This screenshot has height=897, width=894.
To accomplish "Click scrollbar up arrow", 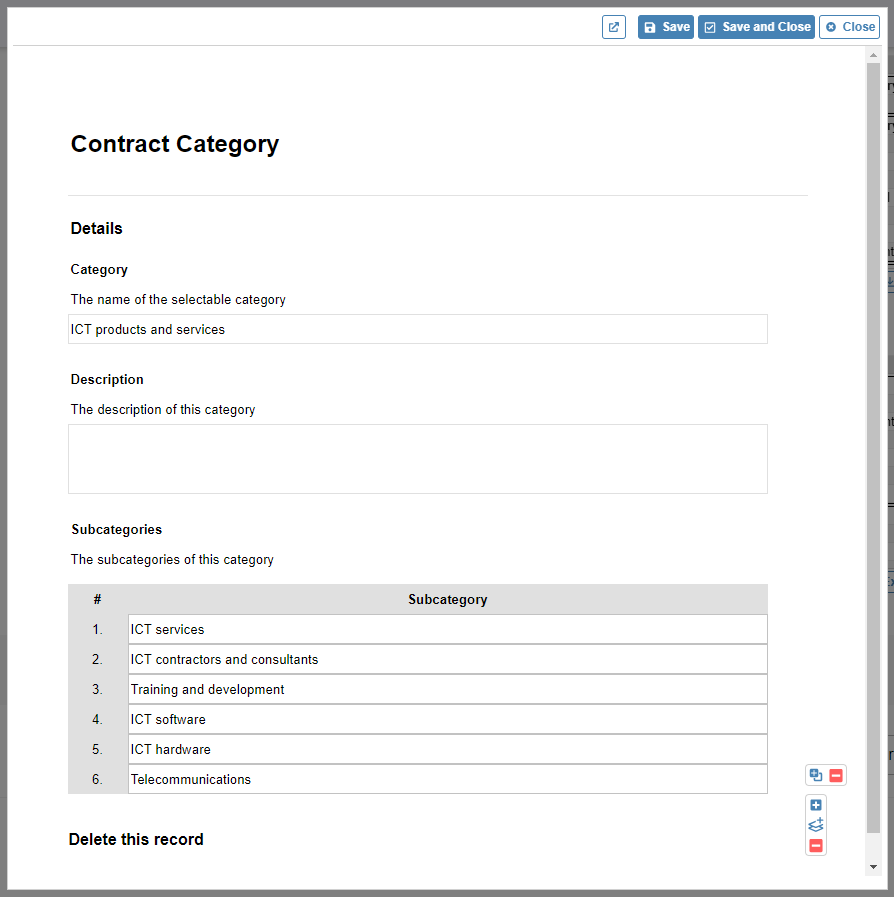I will pyautogui.click(x=873, y=55).
